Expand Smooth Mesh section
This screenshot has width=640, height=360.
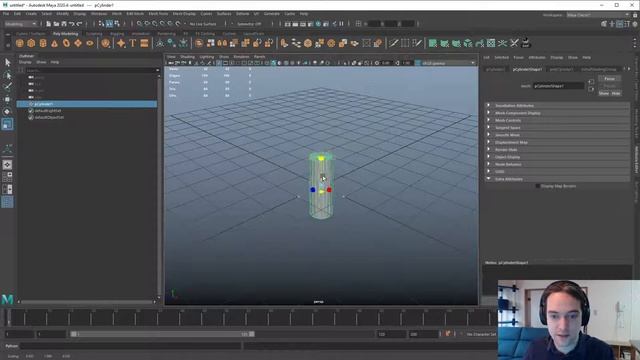tap(557, 135)
